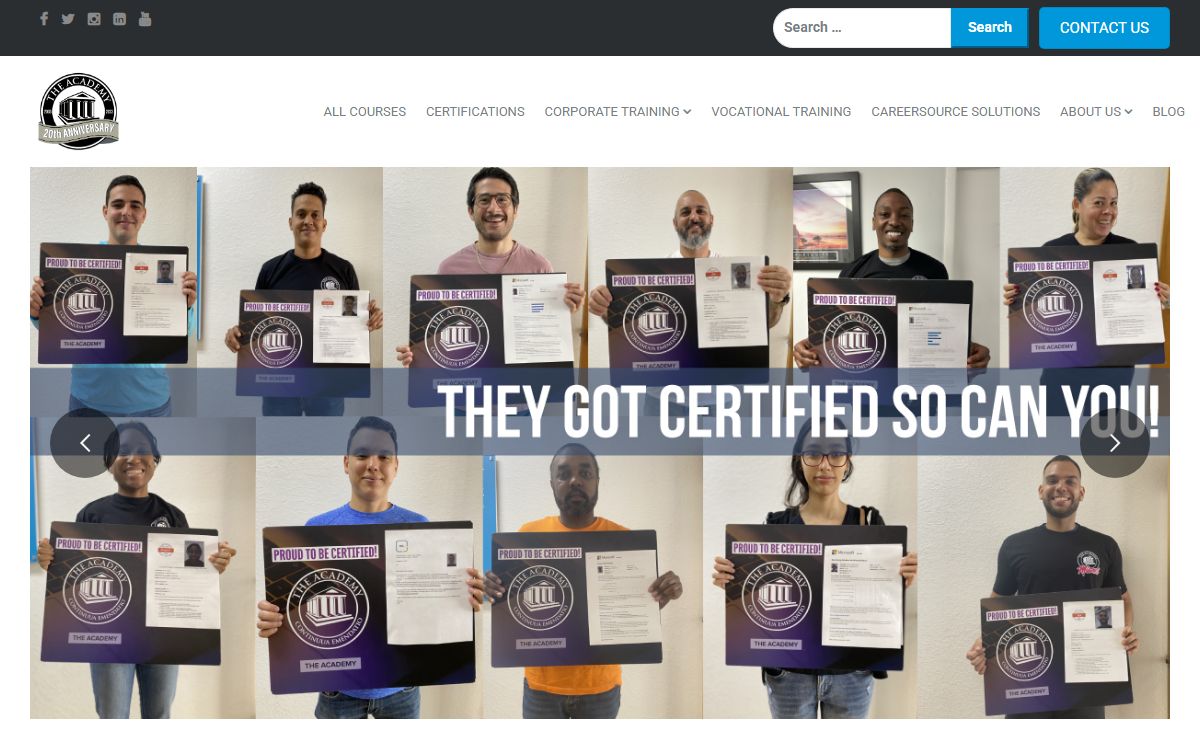Open the Facebook social icon
The image size is (1200, 740).
(44, 19)
